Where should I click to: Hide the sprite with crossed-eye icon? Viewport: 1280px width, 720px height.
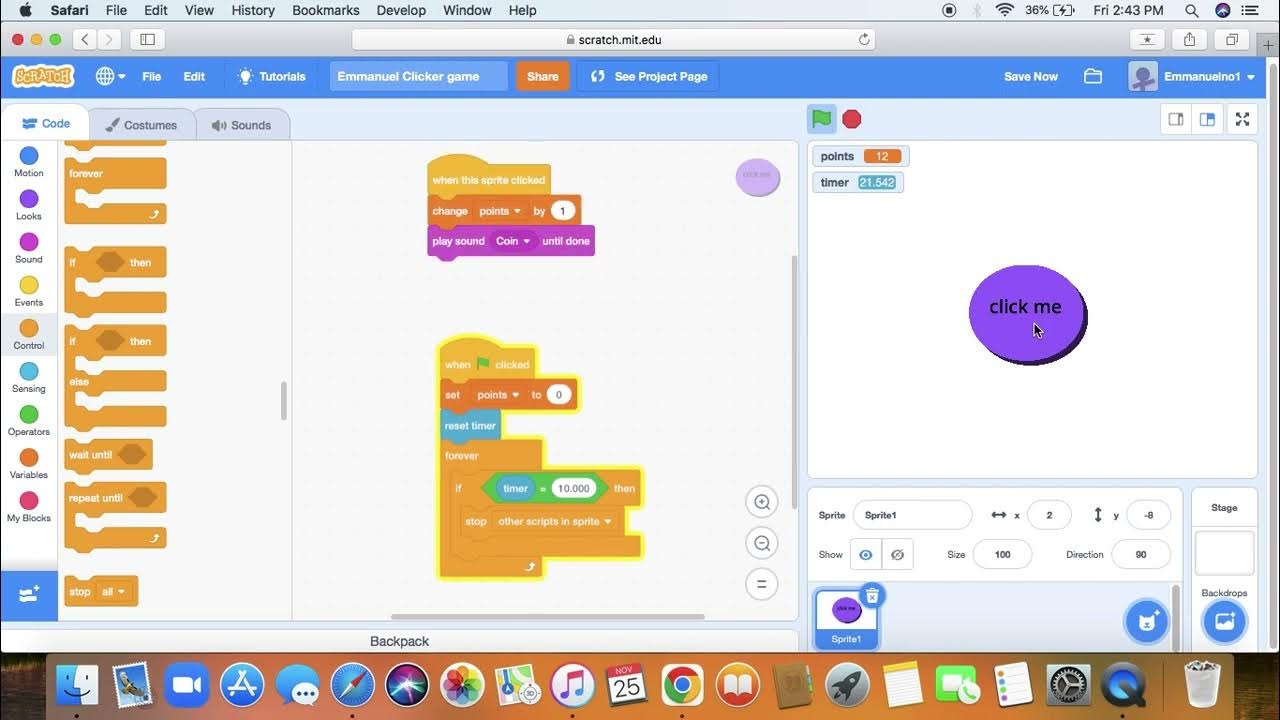[x=897, y=555]
